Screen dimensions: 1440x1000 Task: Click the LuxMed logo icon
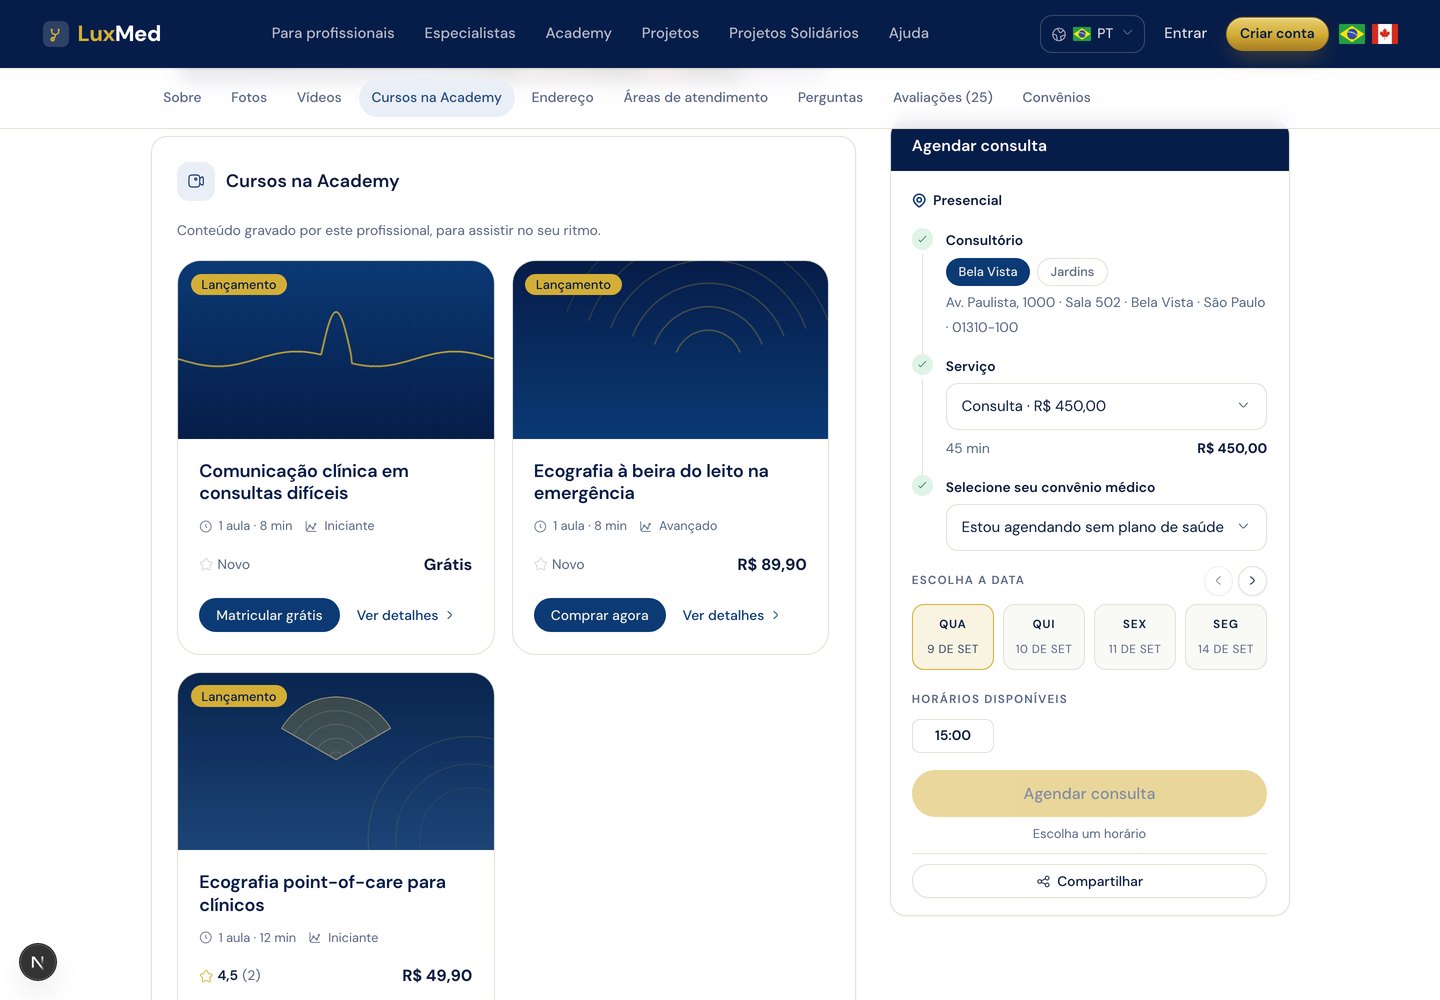pyautogui.click(x=56, y=34)
